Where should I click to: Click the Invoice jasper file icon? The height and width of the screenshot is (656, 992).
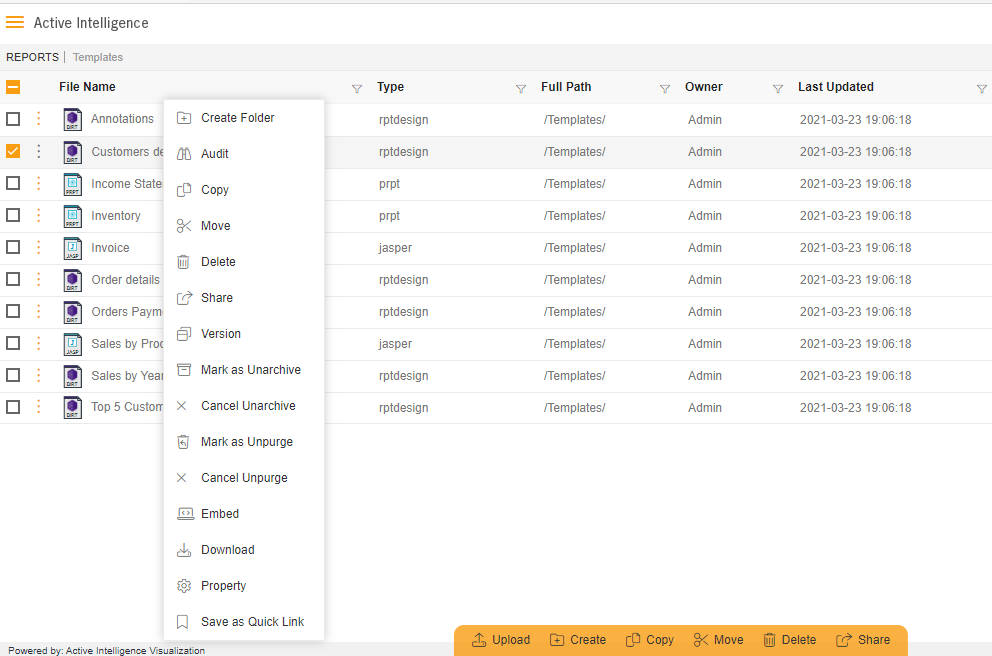(x=73, y=248)
